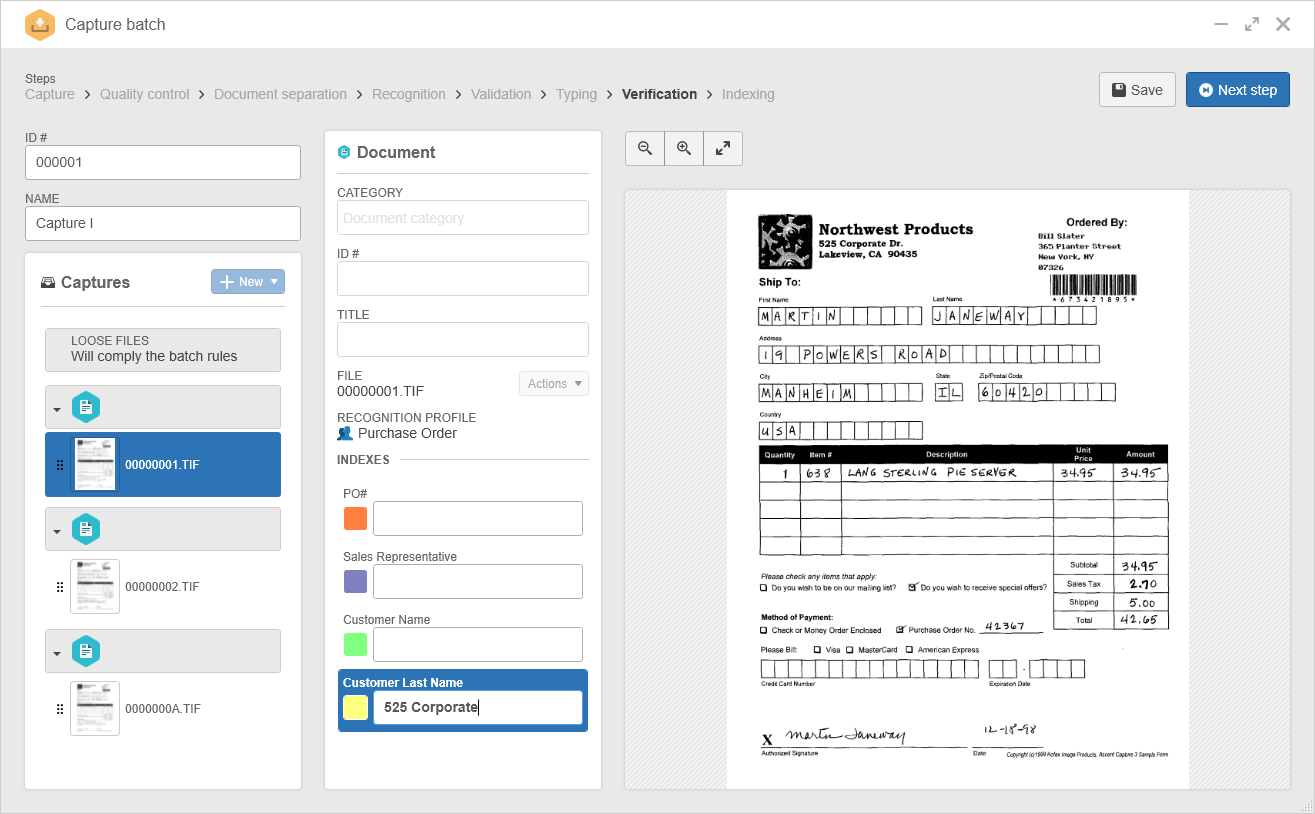
Task: Click the 00000002.TIF file label
Action: pos(162,587)
